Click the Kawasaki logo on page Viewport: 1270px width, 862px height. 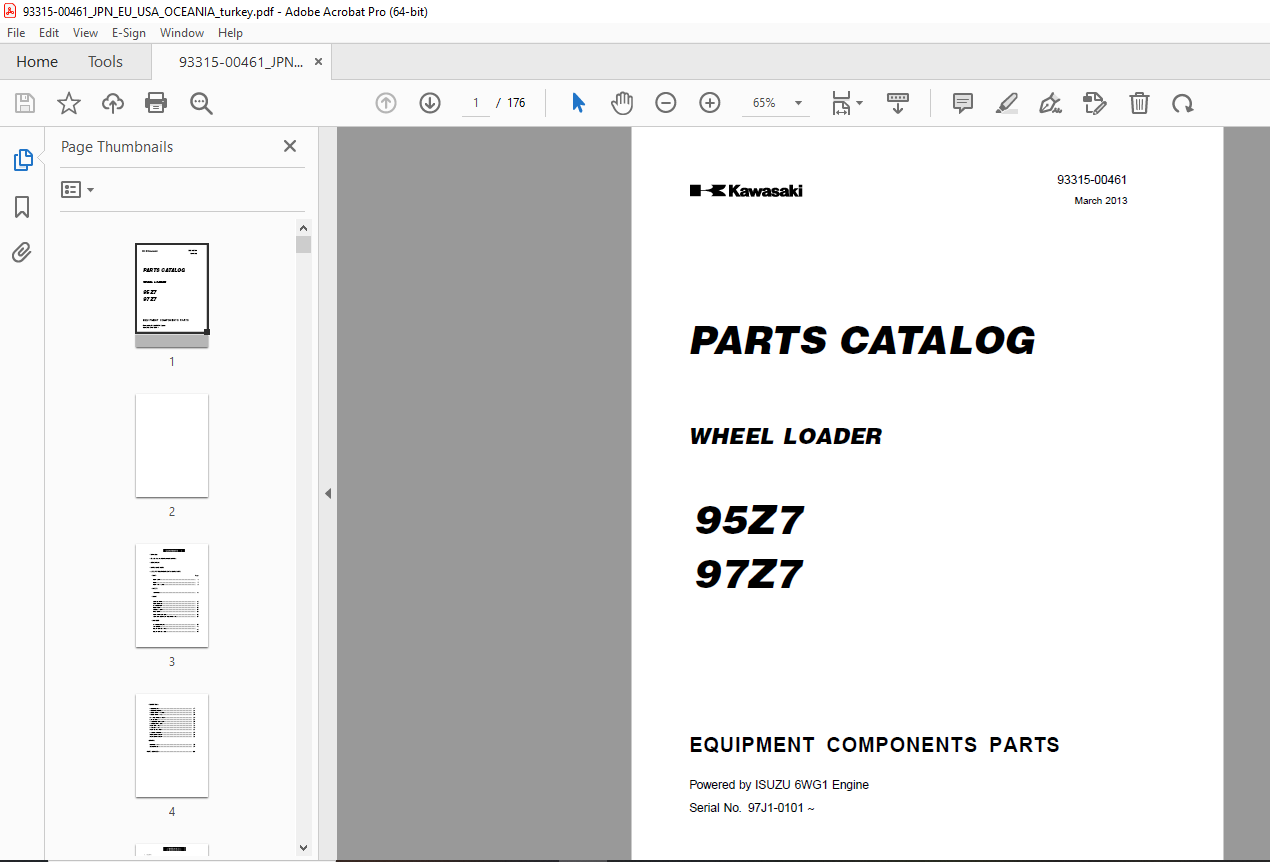pos(746,191)
